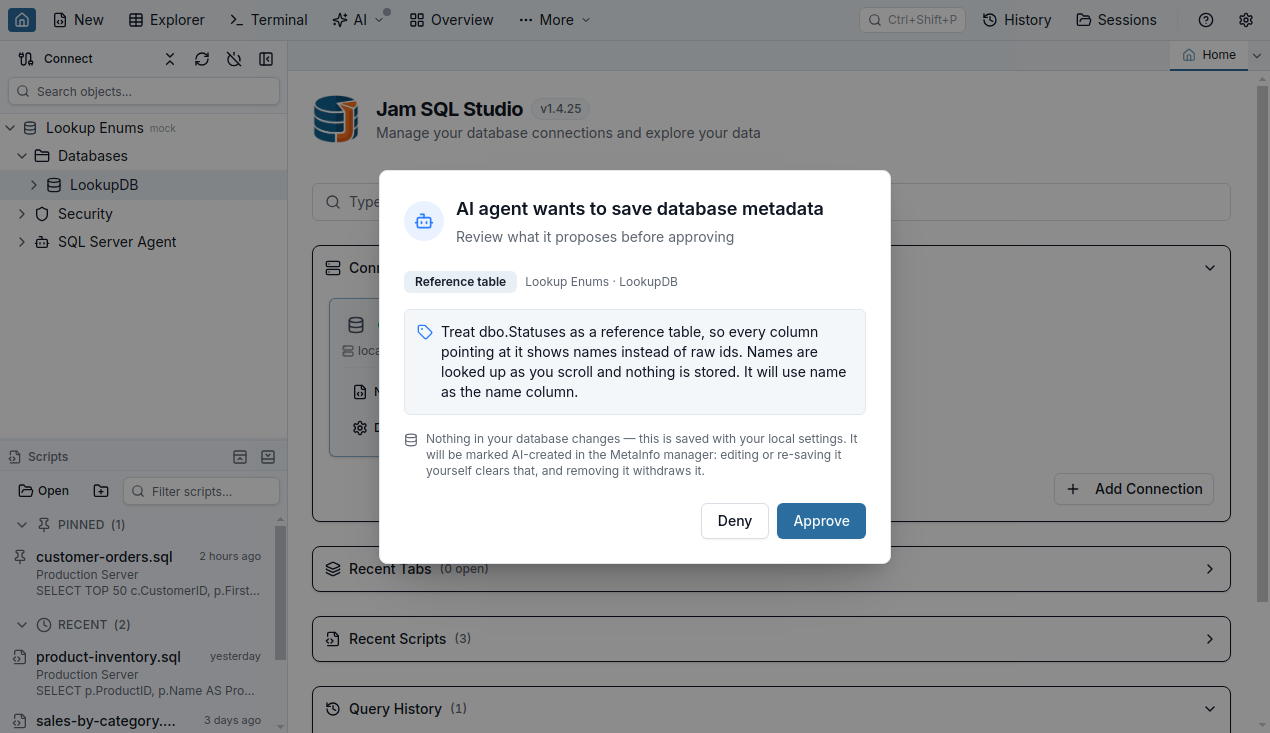Open the Terminal panel
Image resolution: width=1270 pixels, height=733 pixels.
point(269,20)
